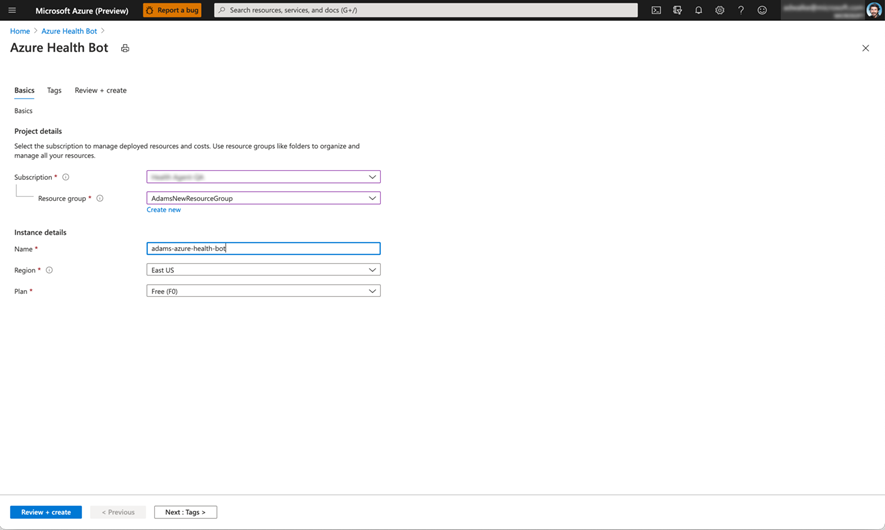885x530 pixels.
Task: Expand the Region dropdown showing East US
Action: tap(264, 270)
